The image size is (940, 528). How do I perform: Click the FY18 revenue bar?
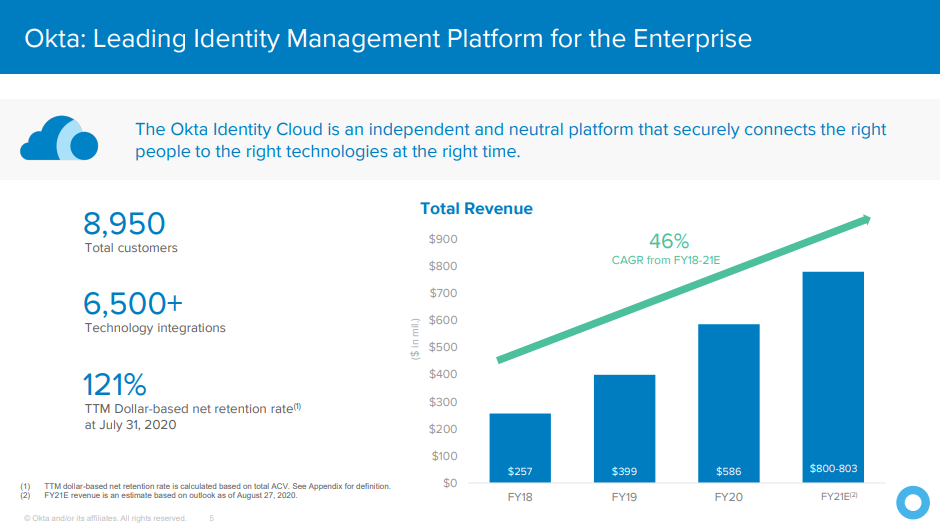pyautogui.click(x=520, y=448)
